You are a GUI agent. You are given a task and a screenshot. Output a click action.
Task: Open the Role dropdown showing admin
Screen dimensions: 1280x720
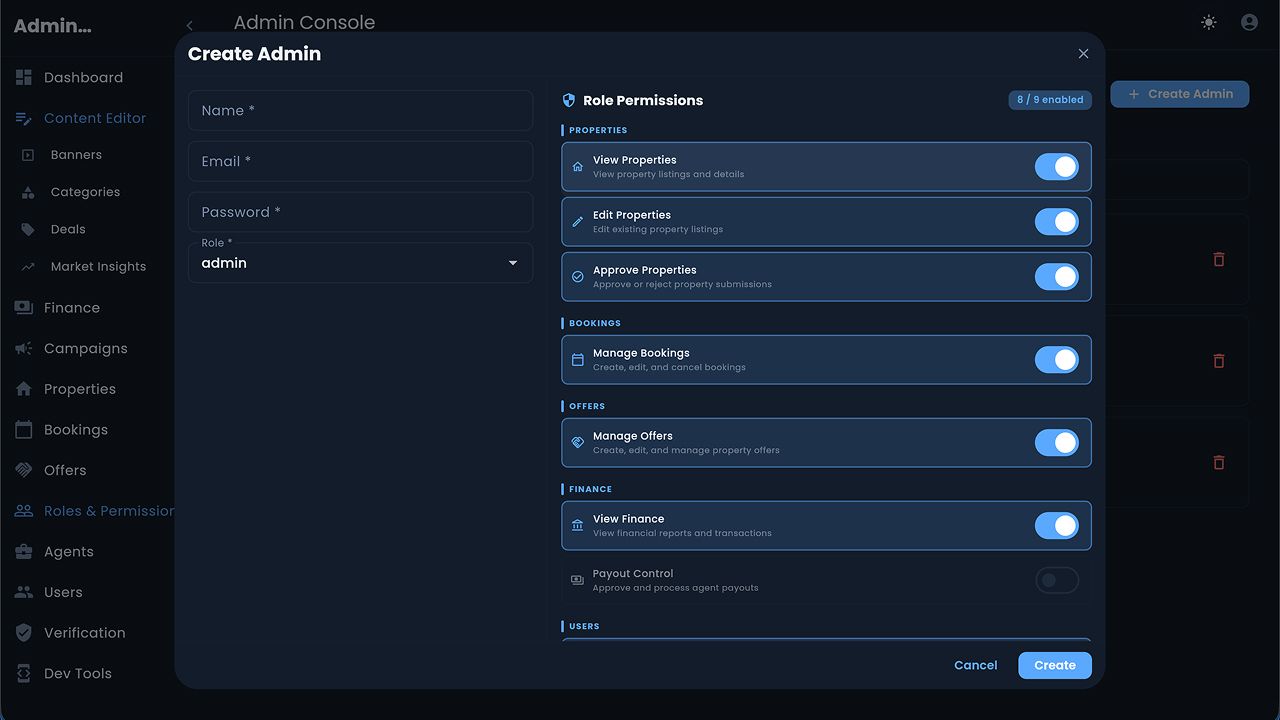(x=360, y=263)
